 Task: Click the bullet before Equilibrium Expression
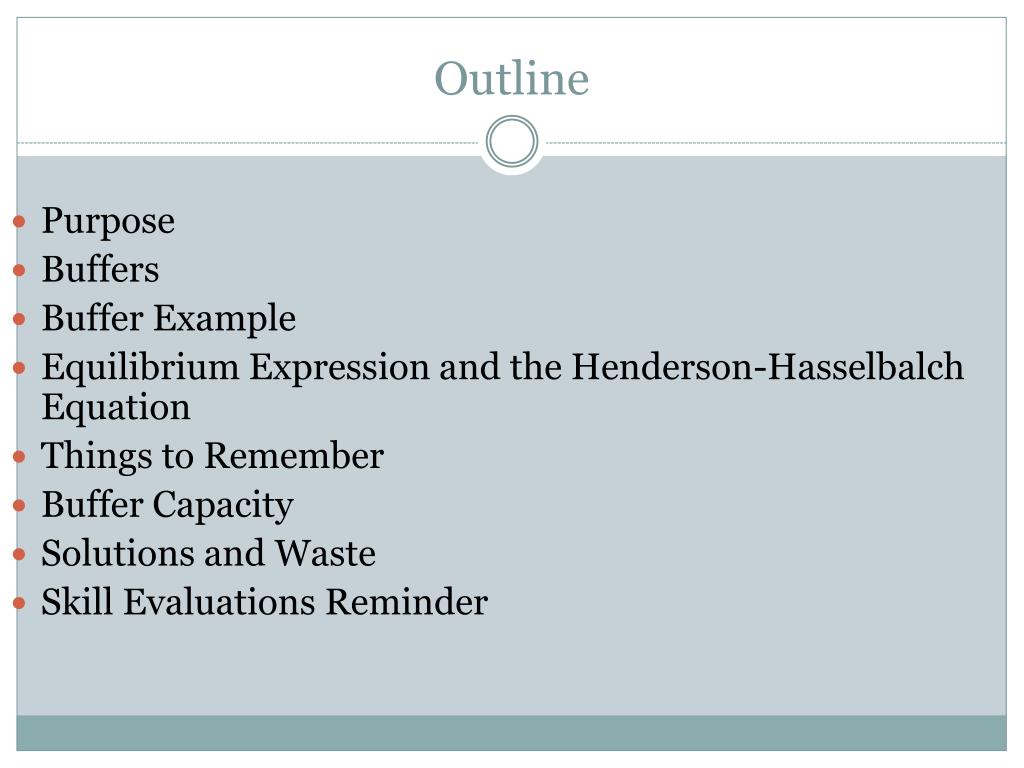click(x=19, y=368)
